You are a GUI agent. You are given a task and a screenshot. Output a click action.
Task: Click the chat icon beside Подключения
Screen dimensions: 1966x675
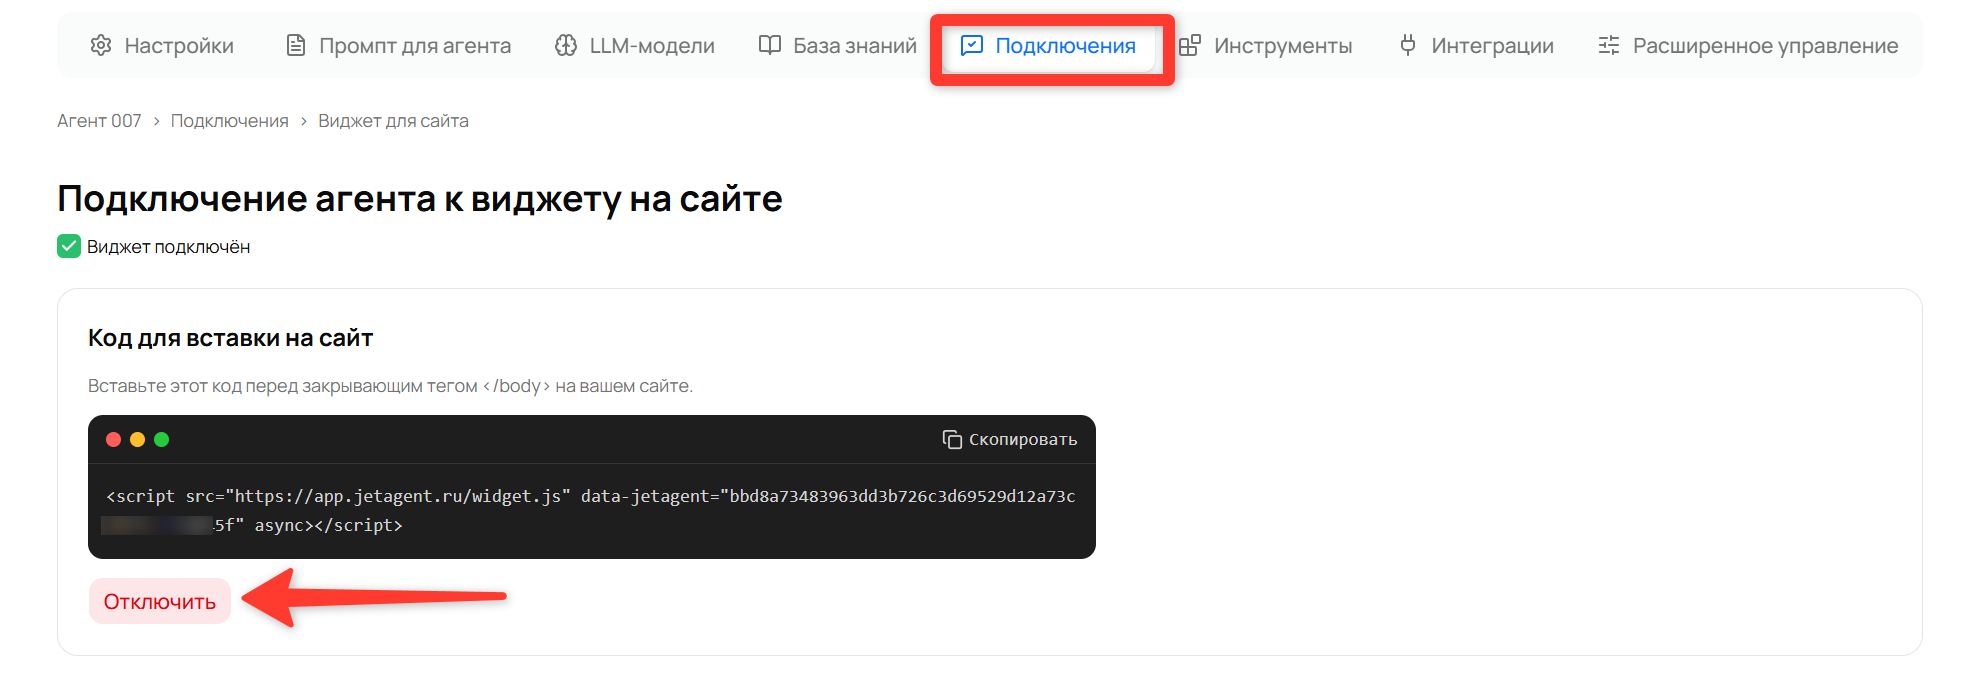(972, 46)
